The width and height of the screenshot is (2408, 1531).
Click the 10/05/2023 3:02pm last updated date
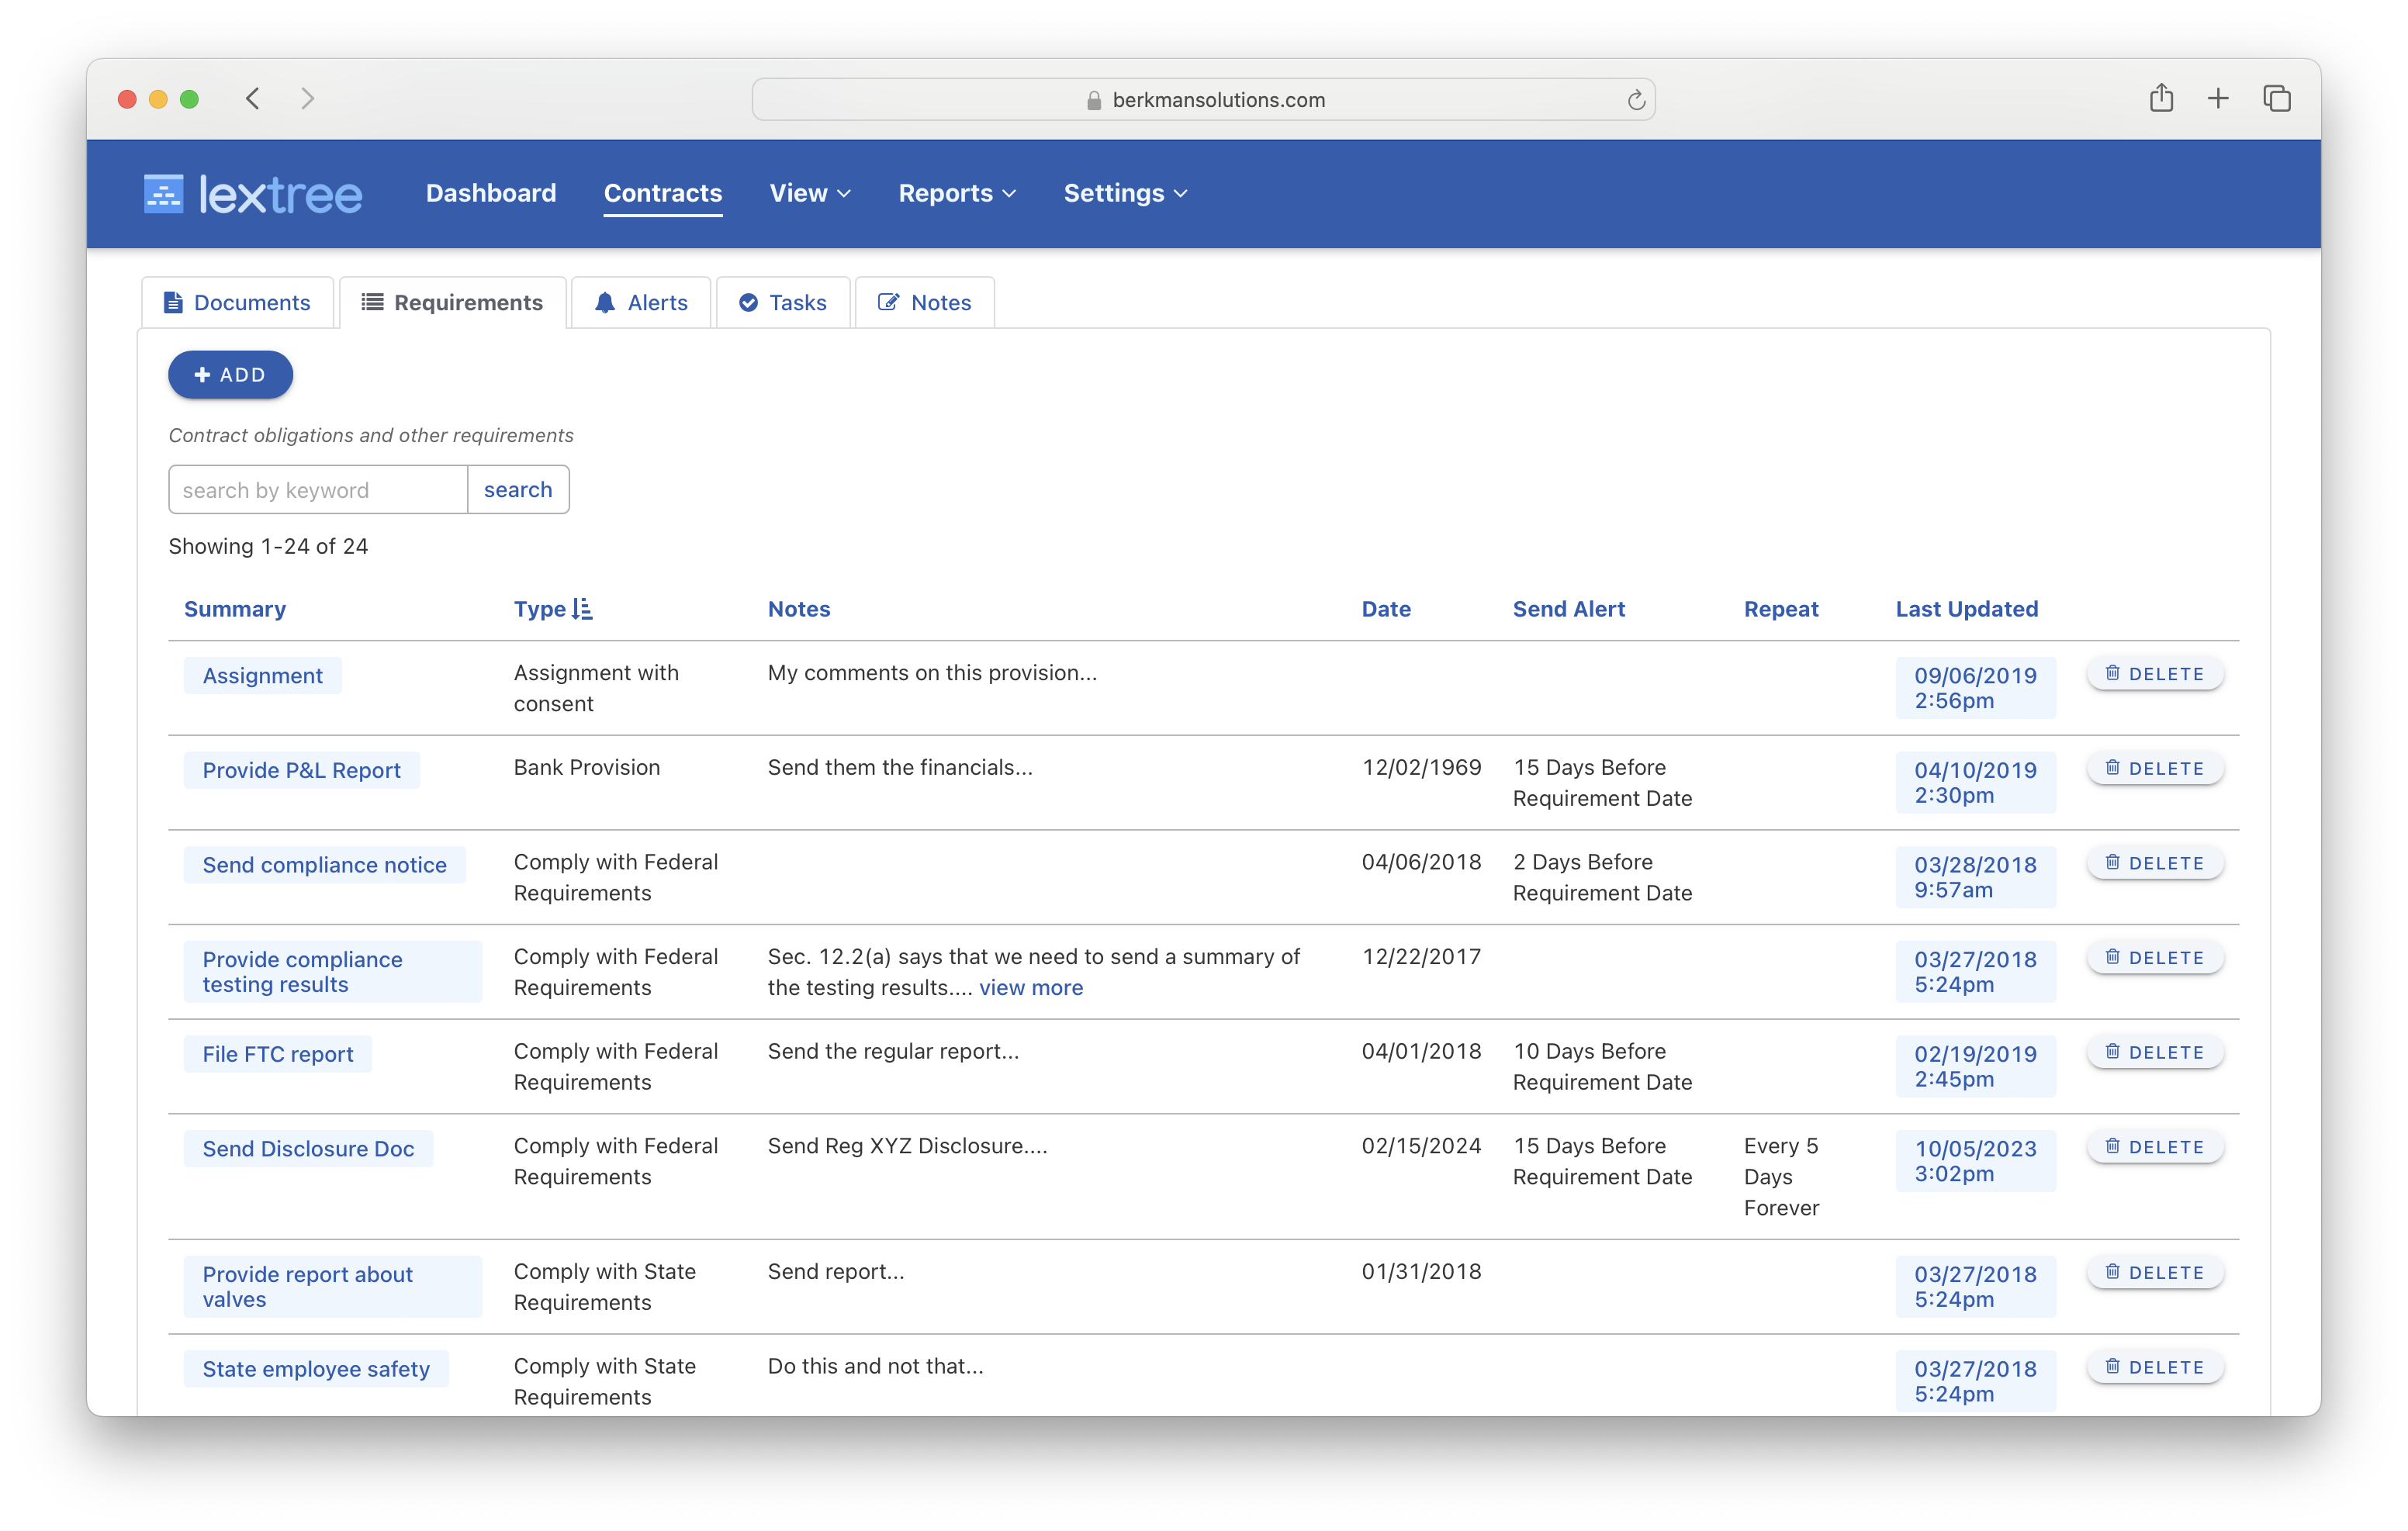click(x=1976, y=1161)
